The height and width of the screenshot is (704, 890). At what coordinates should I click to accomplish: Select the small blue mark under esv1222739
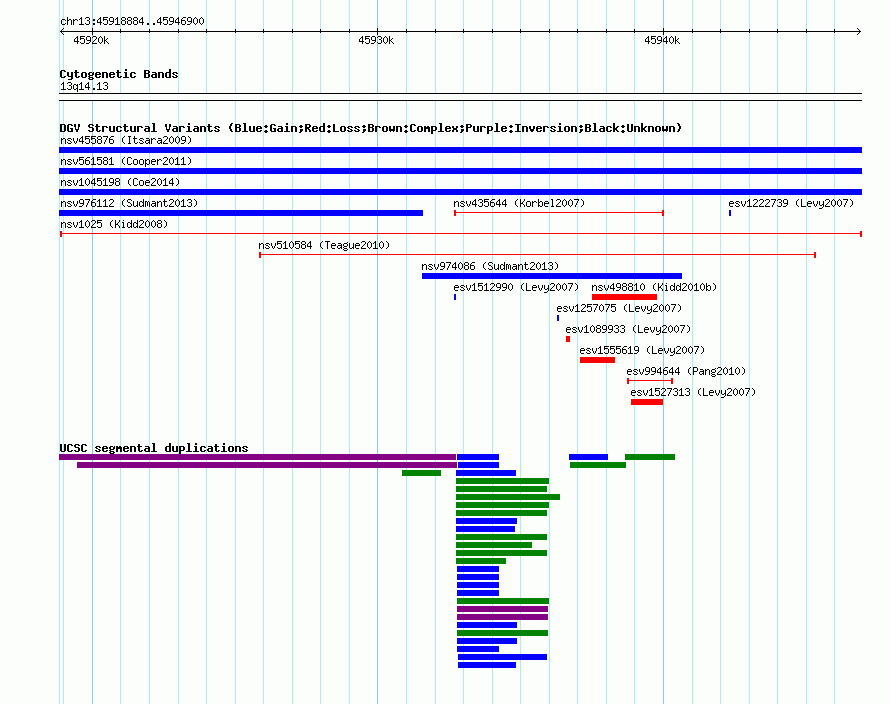(730, 213)
